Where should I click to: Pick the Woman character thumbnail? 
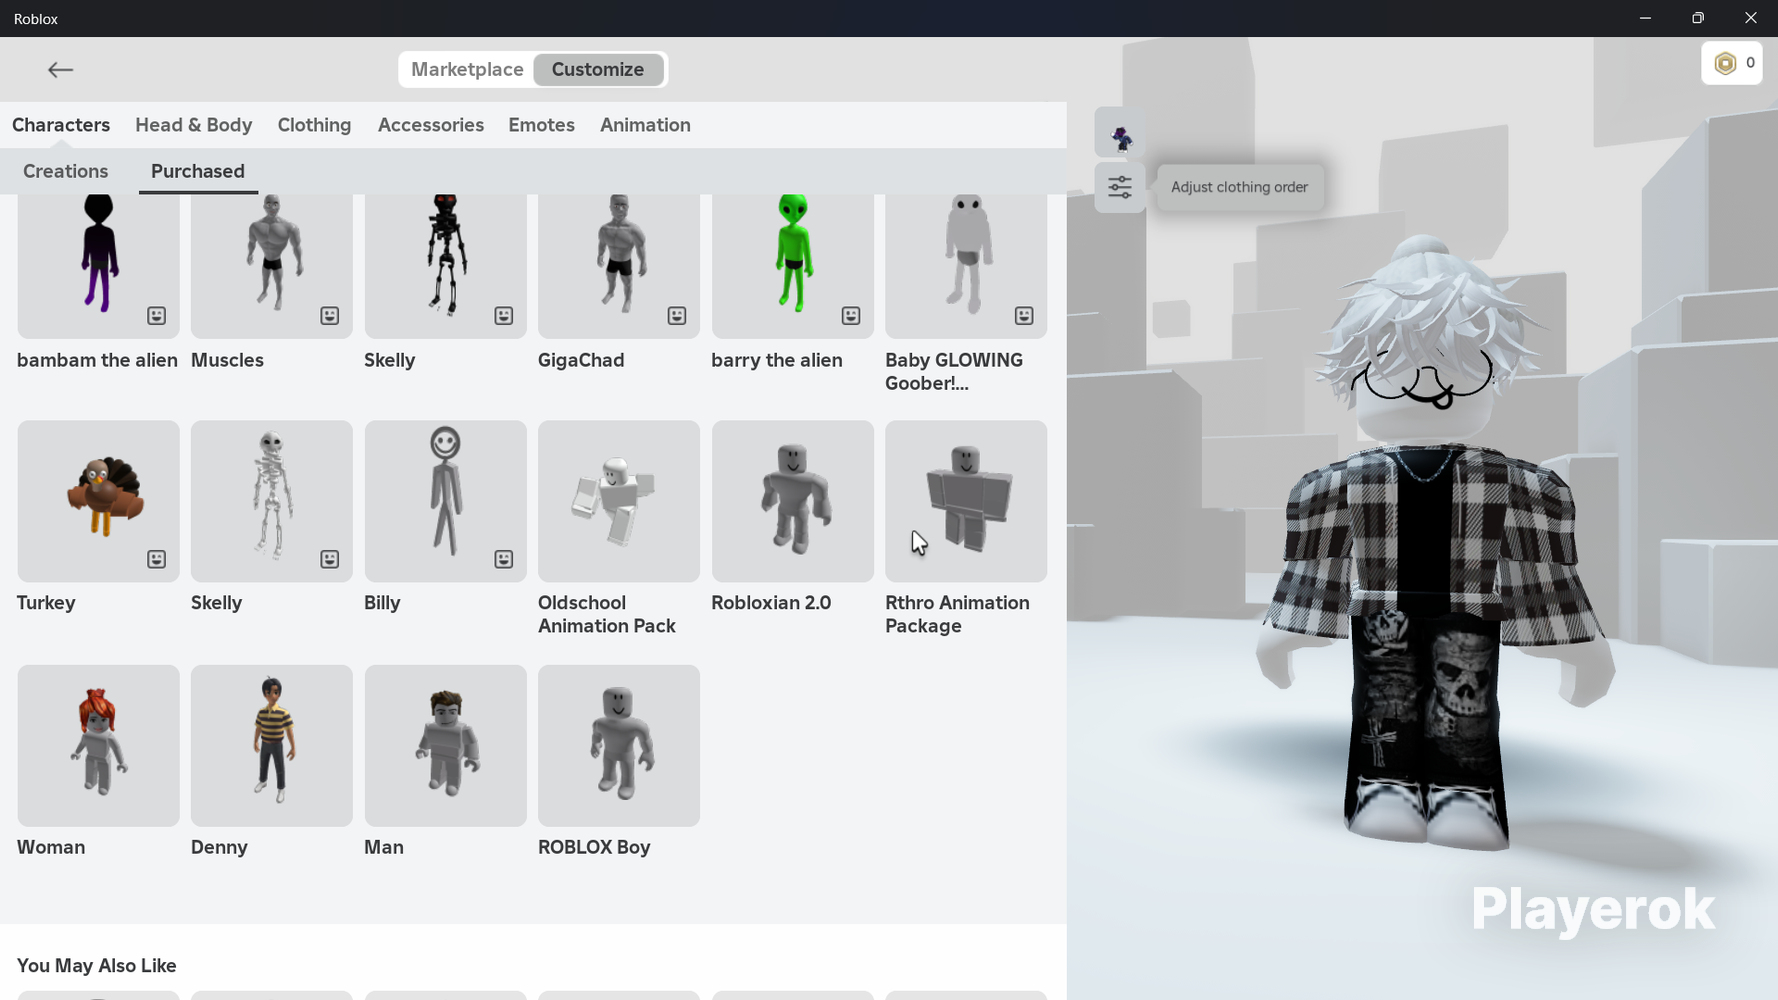coord(98,746)
